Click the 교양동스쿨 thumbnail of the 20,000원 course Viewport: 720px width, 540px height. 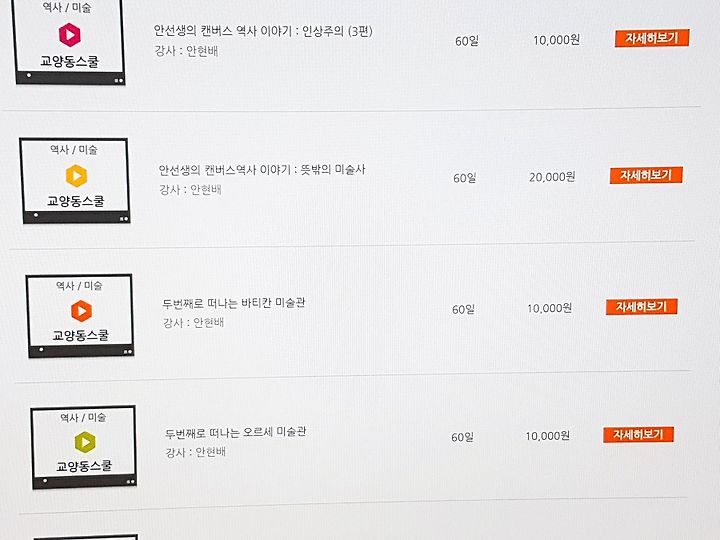(75, 181)
